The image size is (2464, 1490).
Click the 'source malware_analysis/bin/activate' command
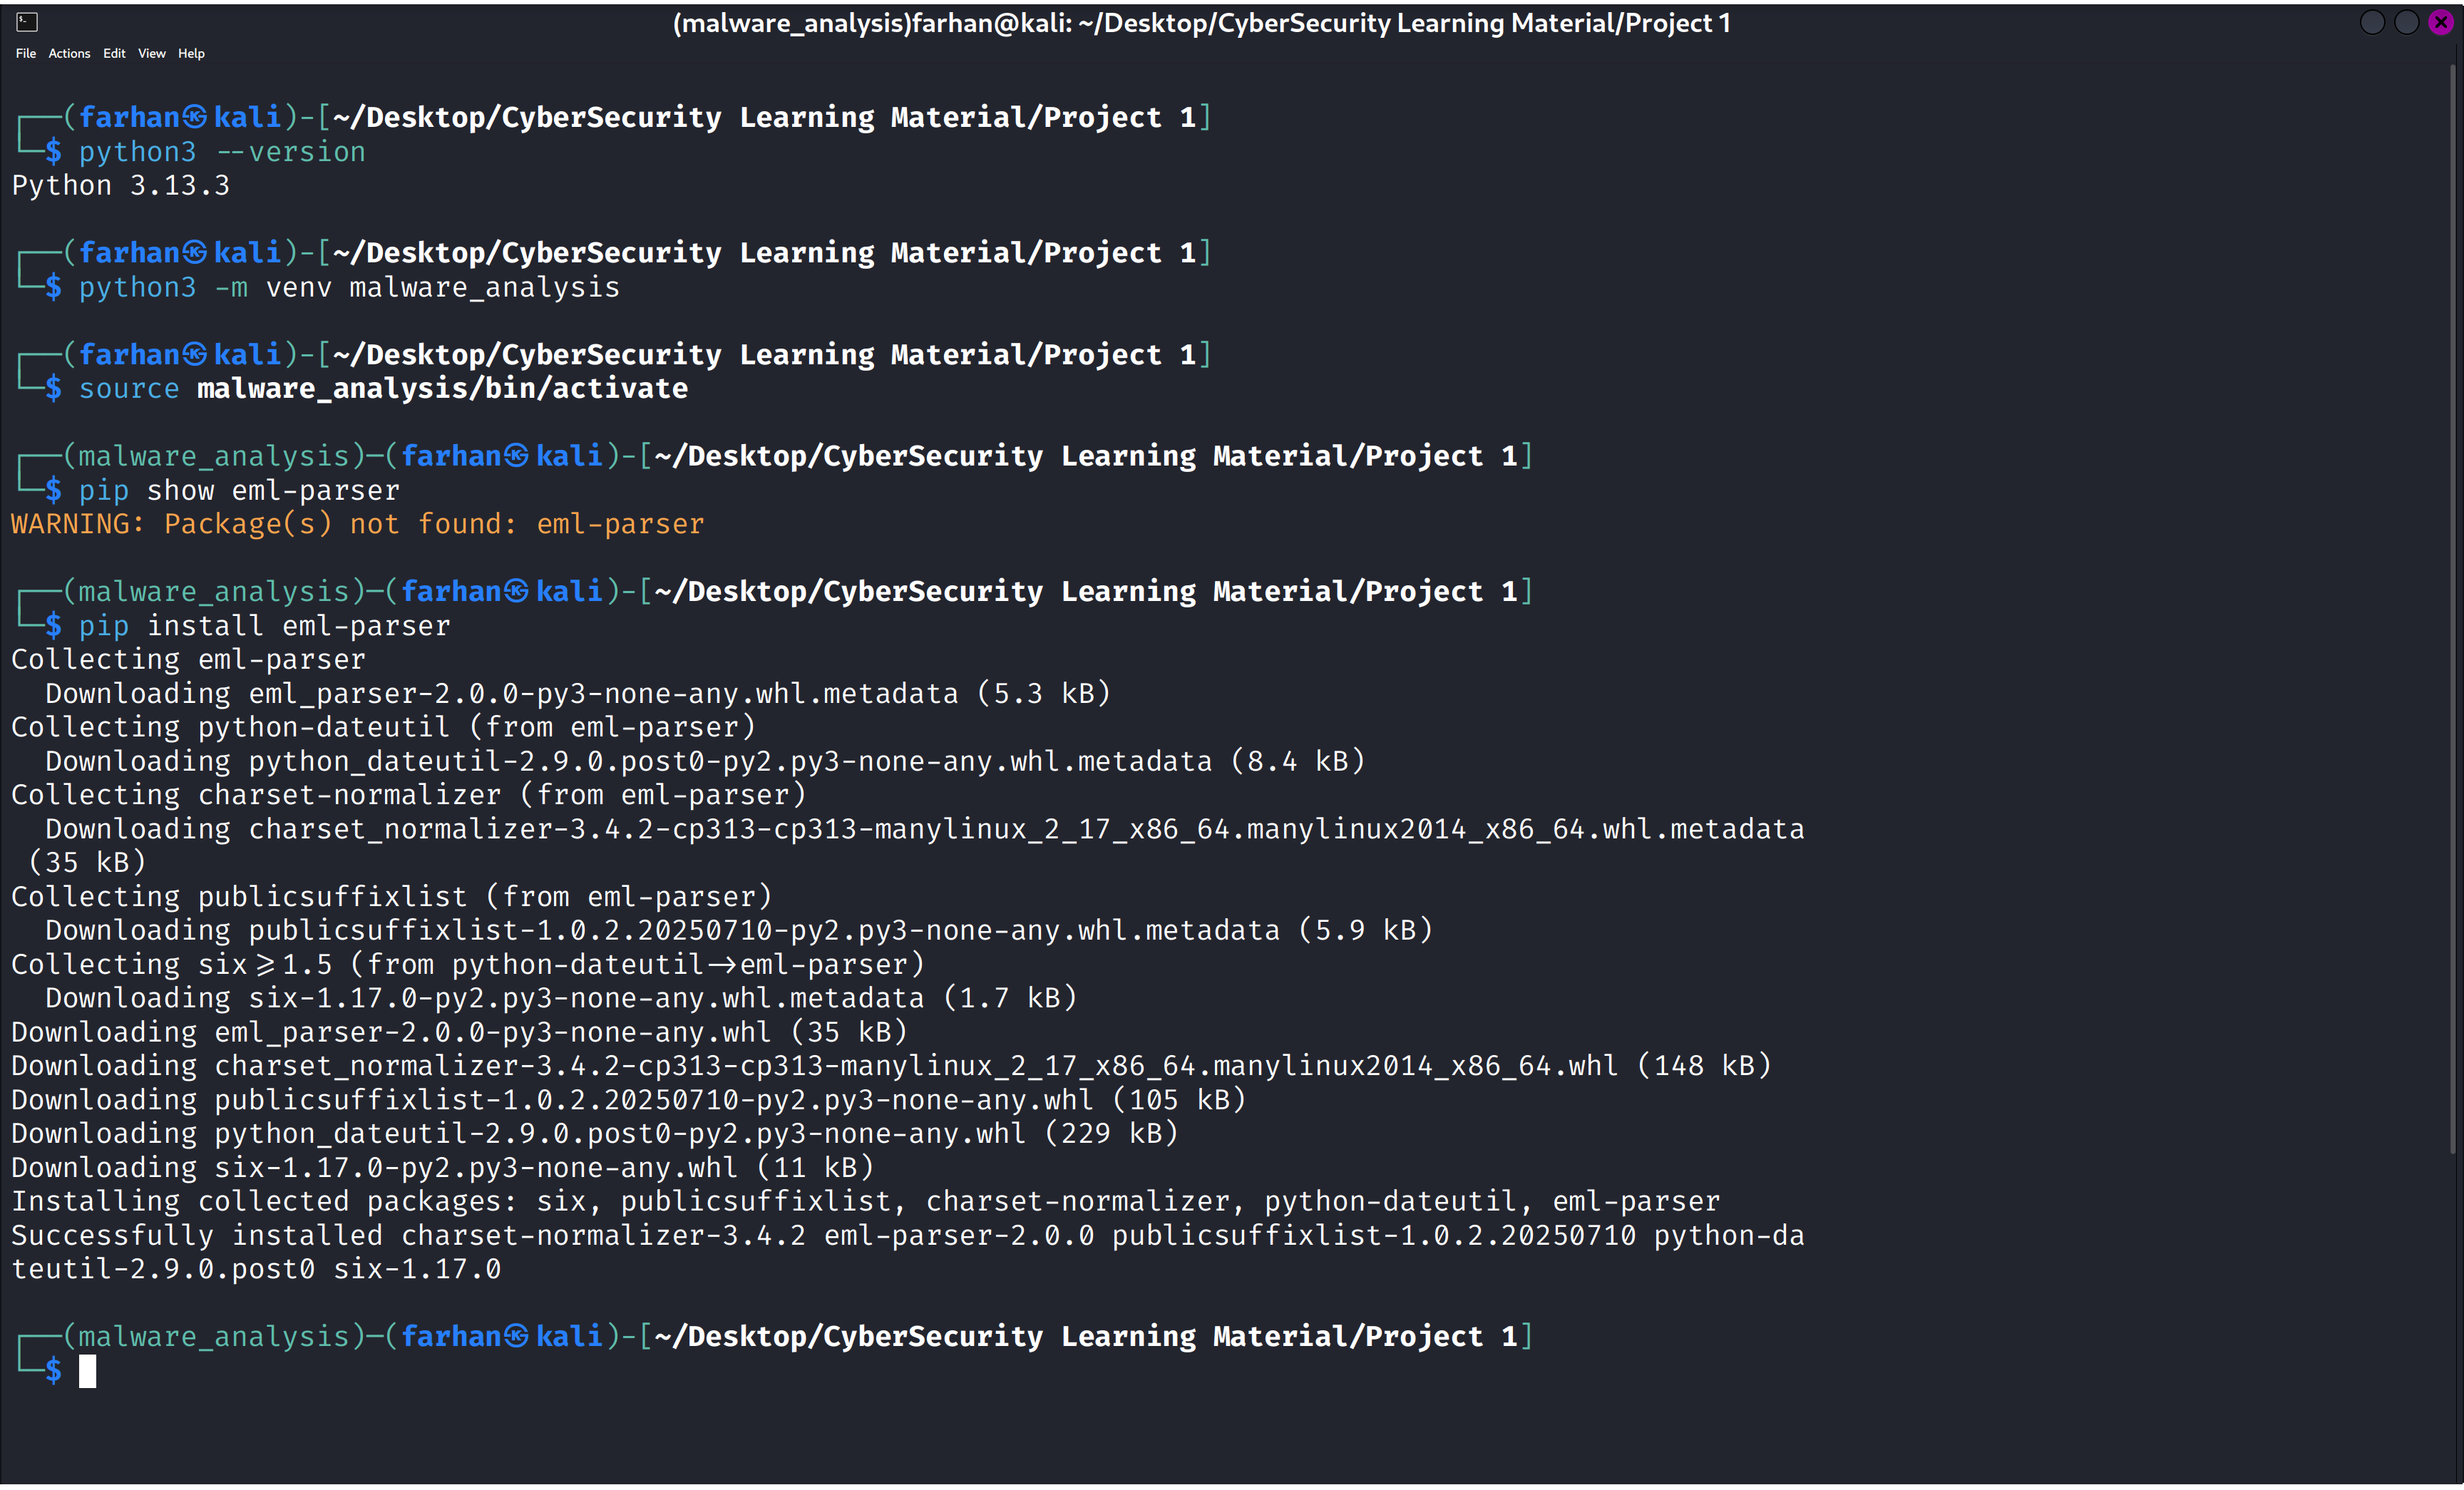point(383,389)
